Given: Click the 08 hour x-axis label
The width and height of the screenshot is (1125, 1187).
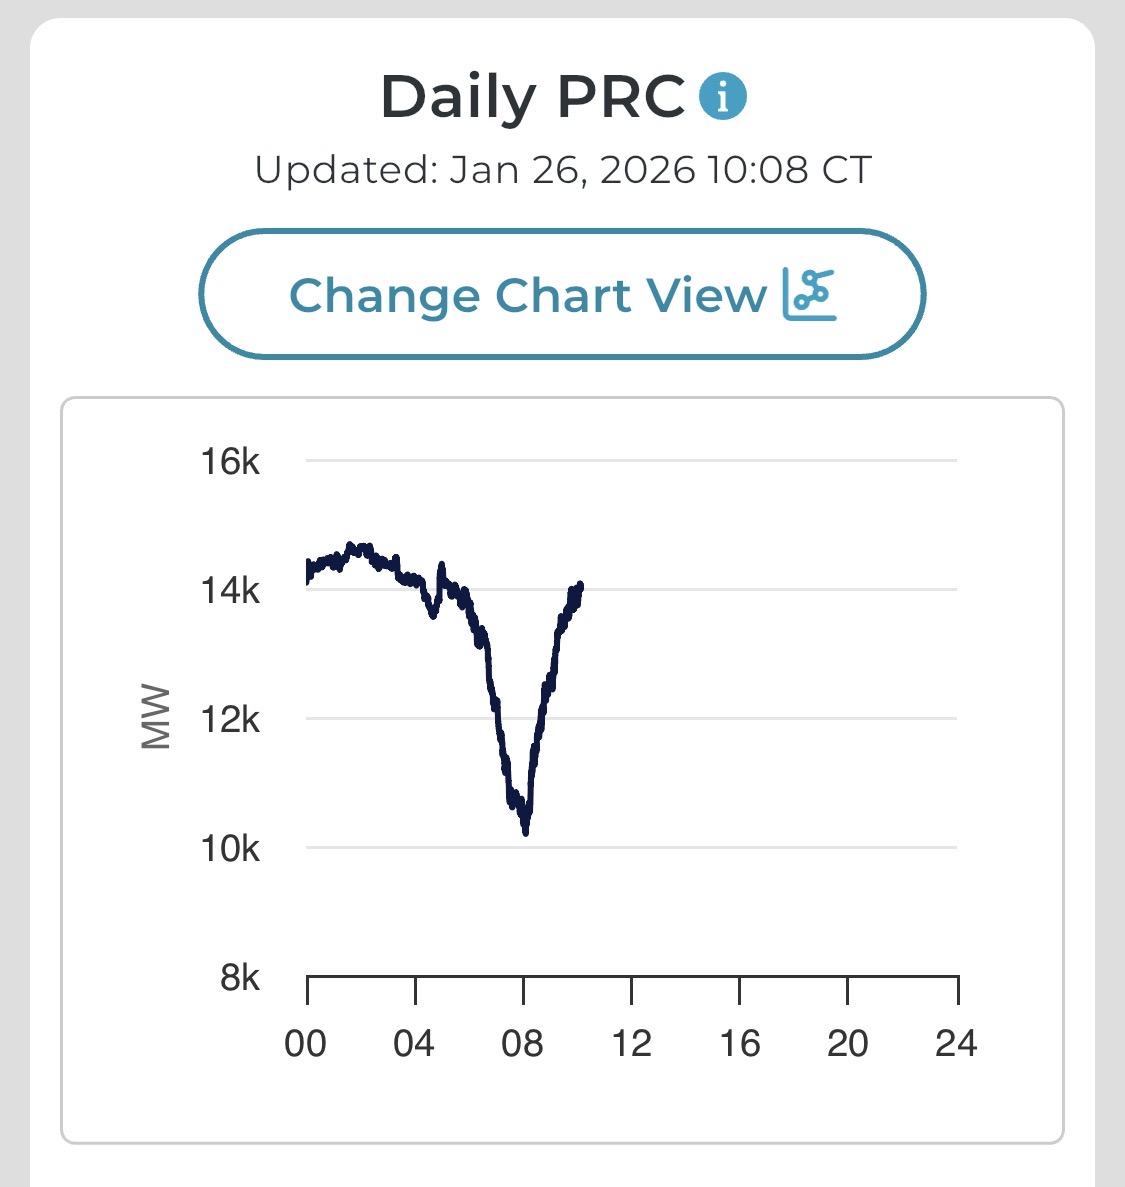Looking at the screenshot, I should point(522,1044).
